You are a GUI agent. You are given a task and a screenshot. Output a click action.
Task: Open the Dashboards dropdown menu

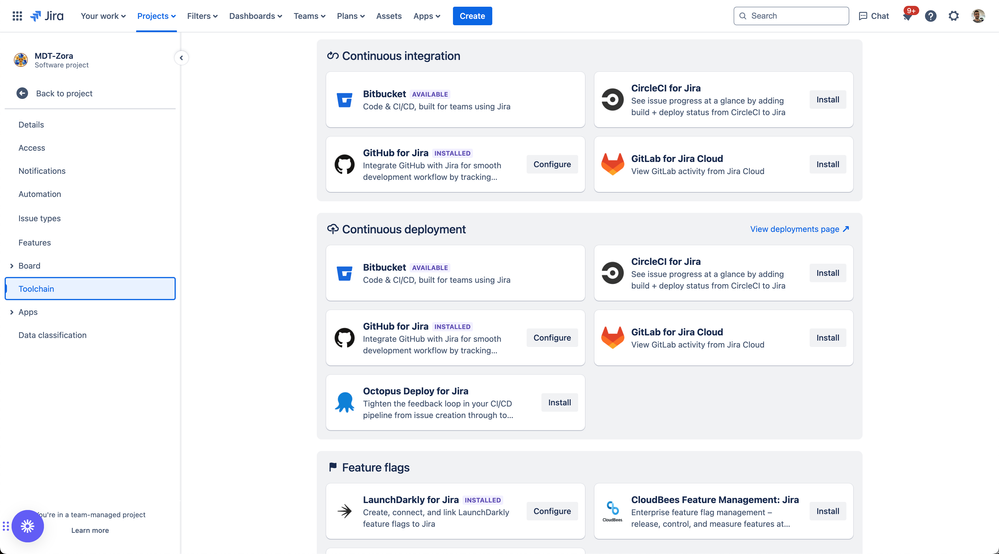[255, 16]
